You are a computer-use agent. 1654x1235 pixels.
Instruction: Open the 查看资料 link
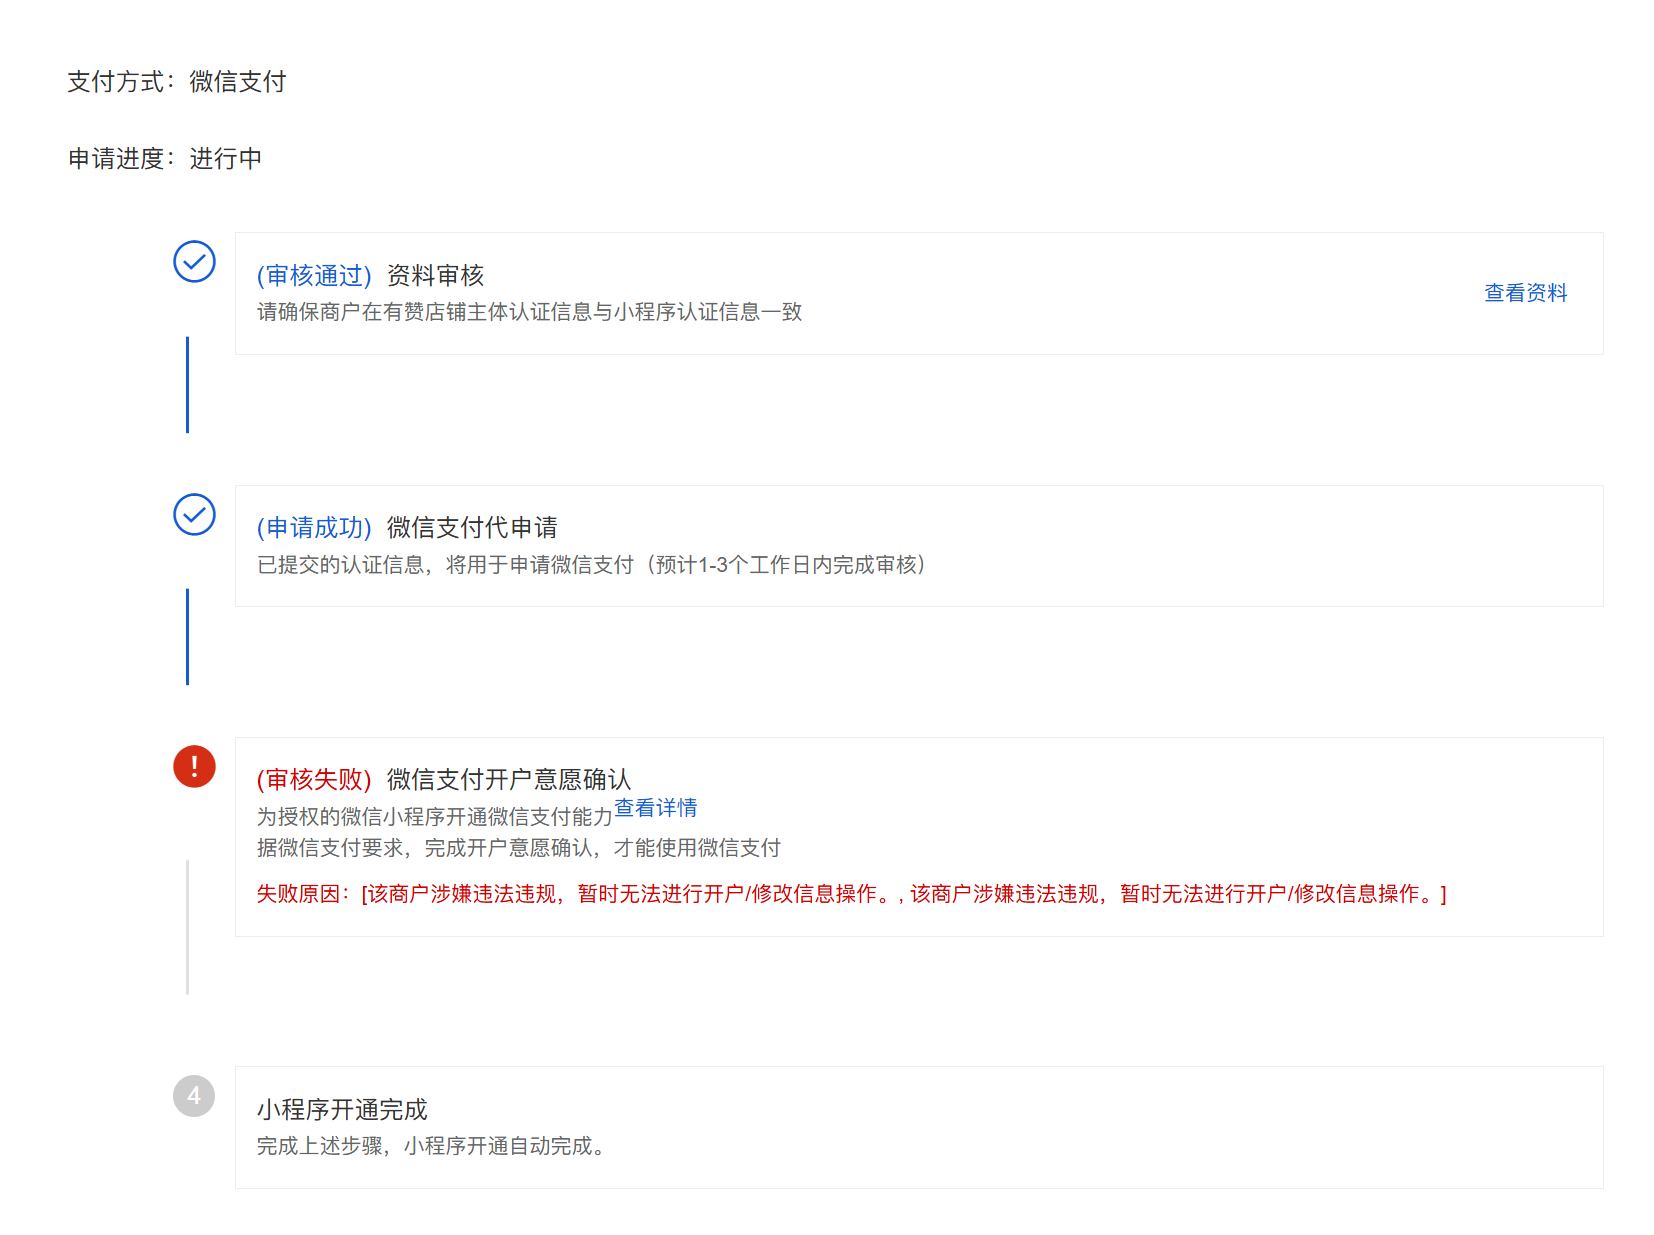(x=1525, y=293)
